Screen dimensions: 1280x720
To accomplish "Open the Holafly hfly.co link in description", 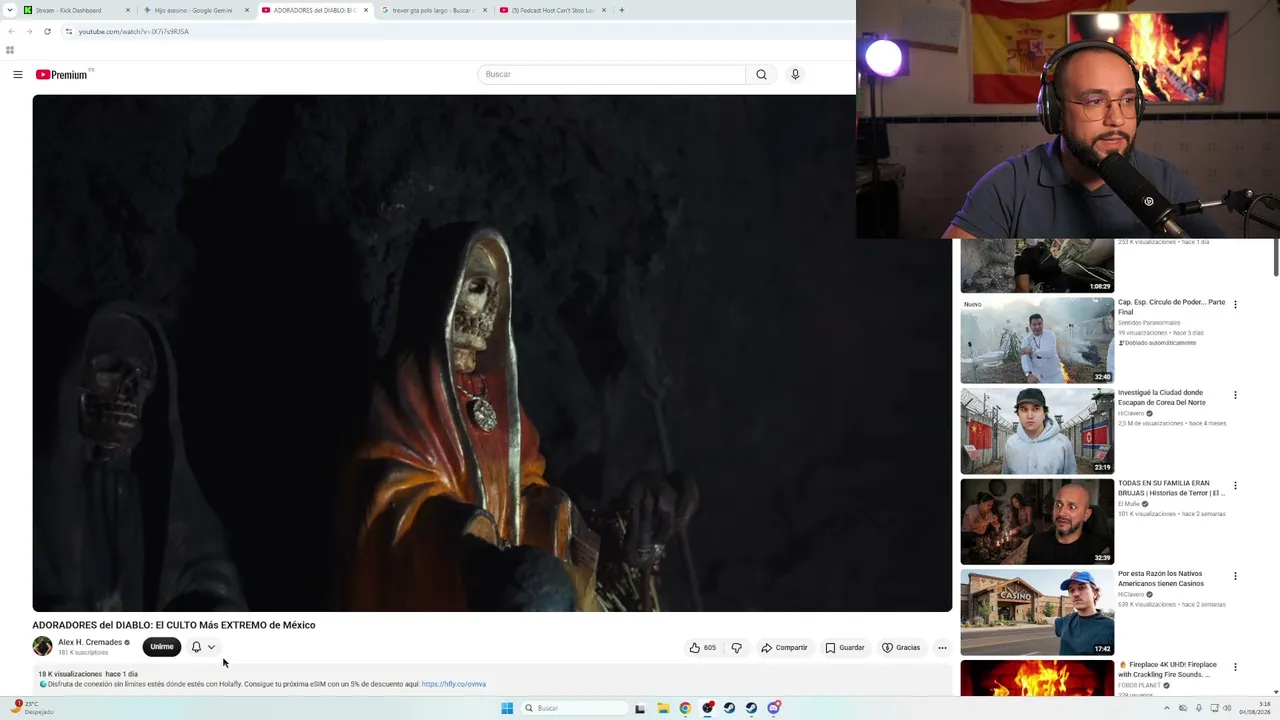I will [454, 684].
